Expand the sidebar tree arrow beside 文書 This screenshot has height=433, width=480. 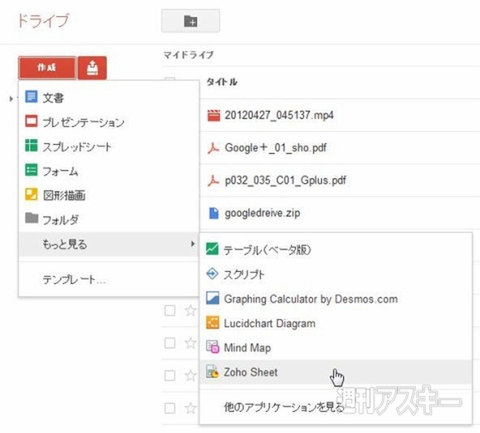click(11, 99)
